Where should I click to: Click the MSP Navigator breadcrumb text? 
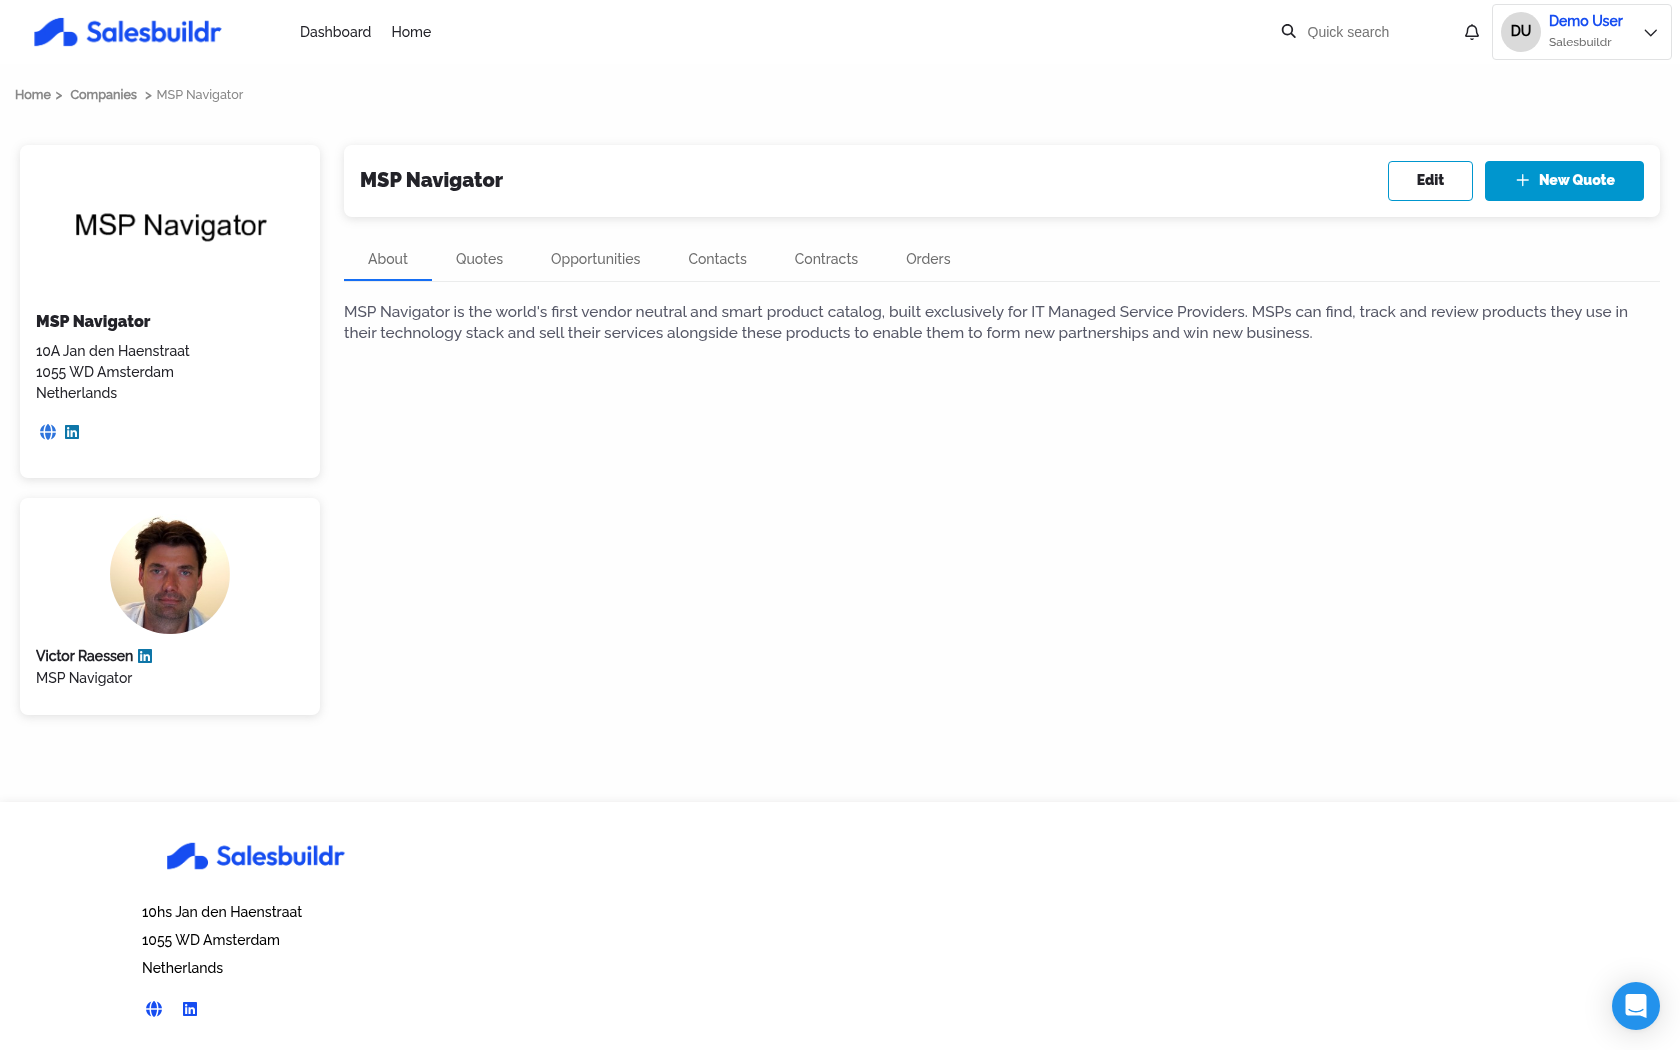200,95
